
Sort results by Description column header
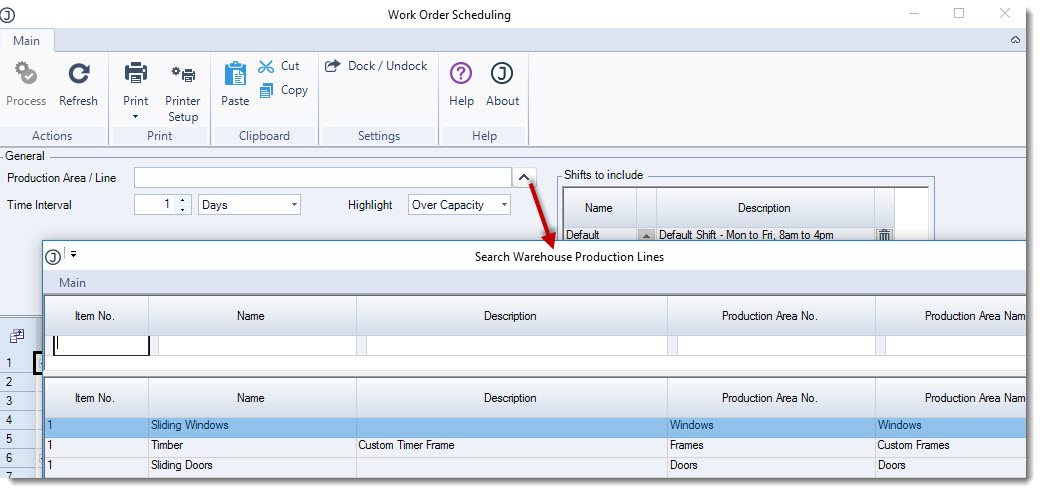point(512,398)
